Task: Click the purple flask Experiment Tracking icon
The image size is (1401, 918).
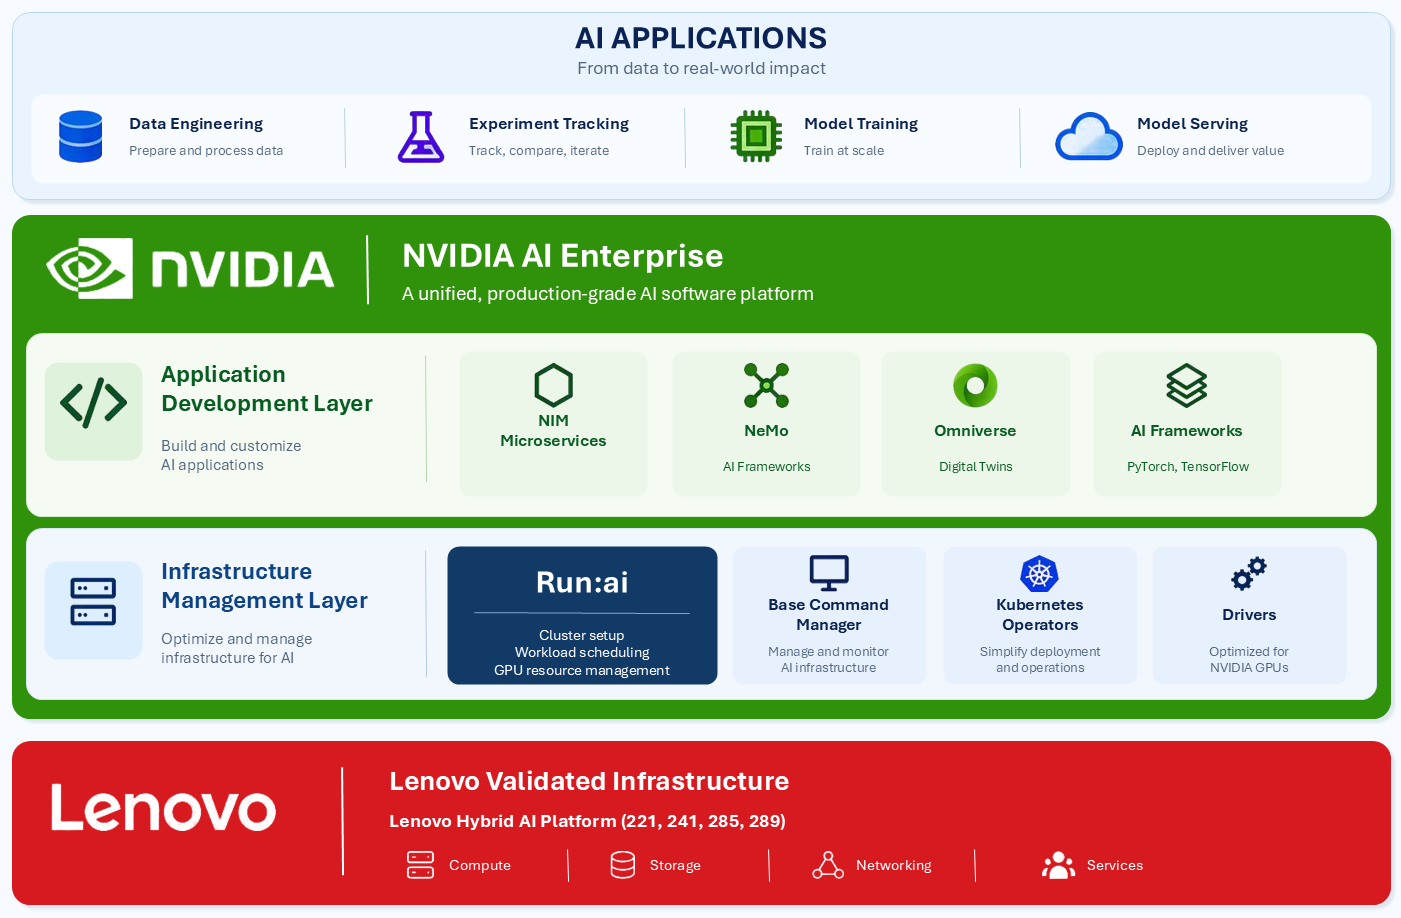Action: (421, 137)
